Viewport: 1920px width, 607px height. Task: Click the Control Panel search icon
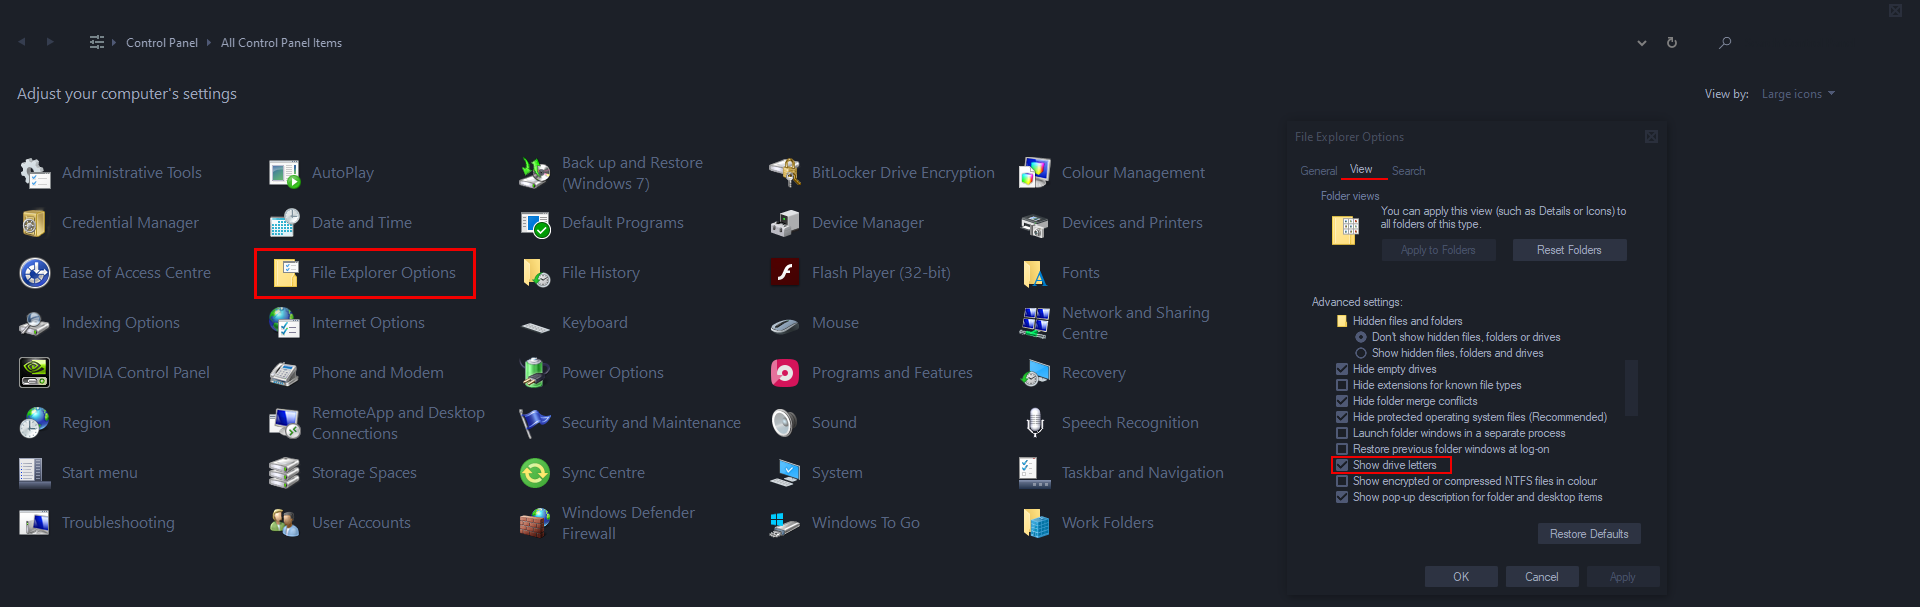click(x=1725, y=43)
